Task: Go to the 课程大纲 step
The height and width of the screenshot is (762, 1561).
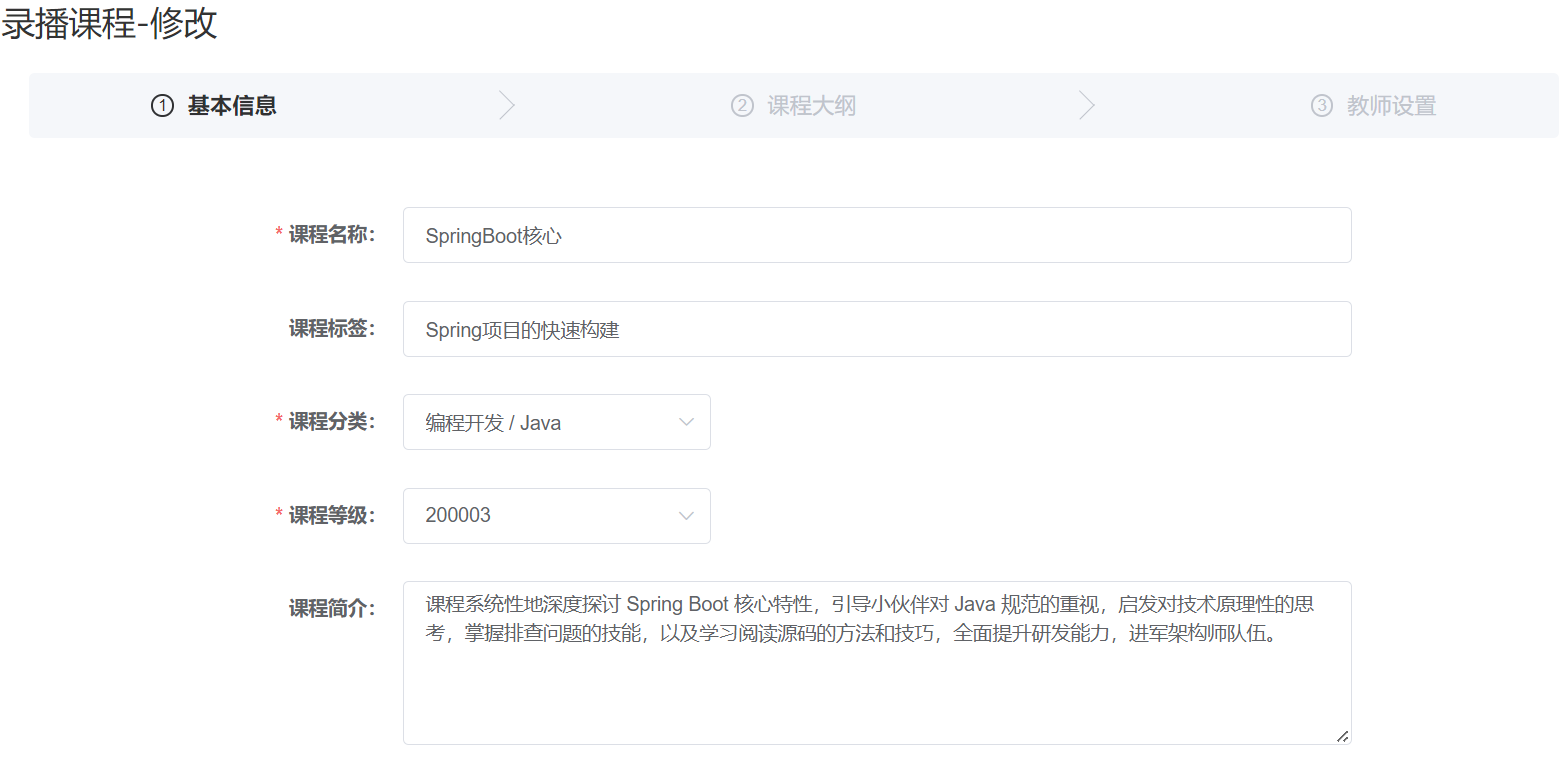Action: pyautogui.click(x=812, y=106)
